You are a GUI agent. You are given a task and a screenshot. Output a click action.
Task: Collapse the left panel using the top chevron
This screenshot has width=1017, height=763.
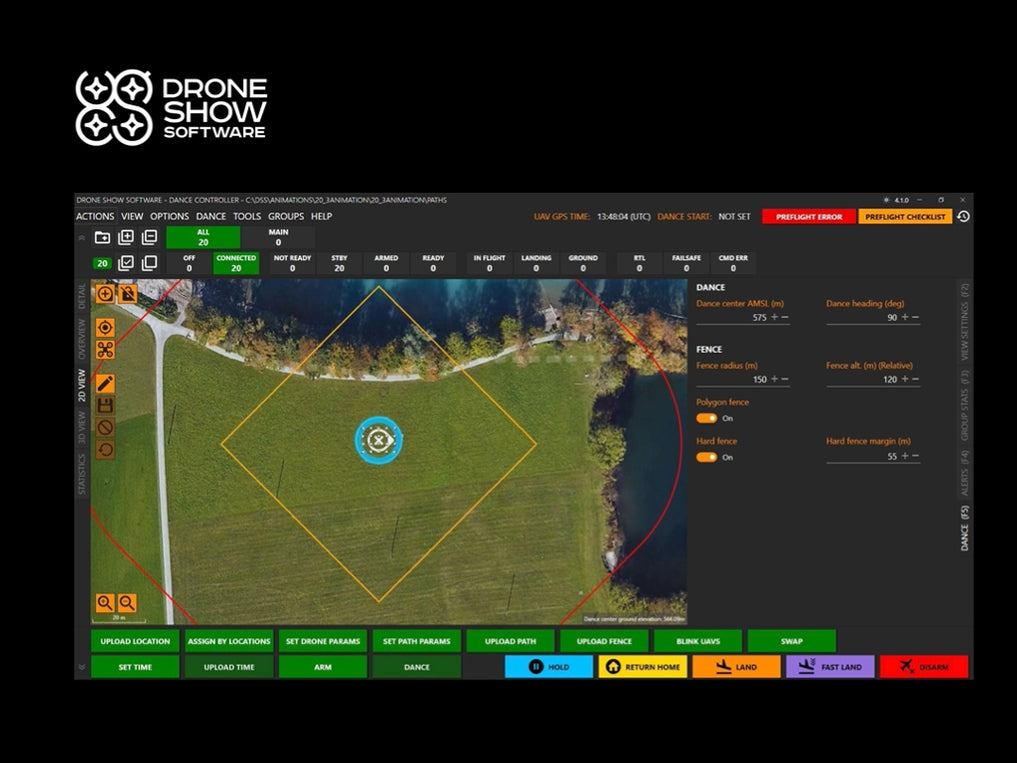[82, 238]
